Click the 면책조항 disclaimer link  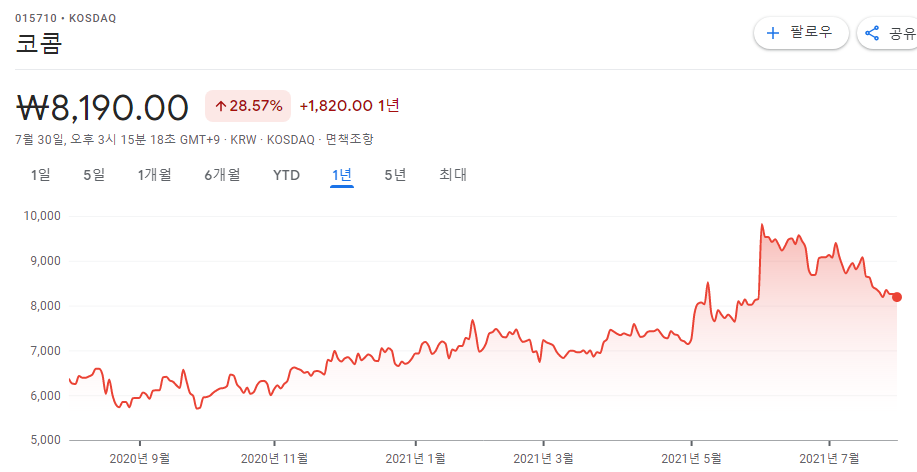pos(349,140)
